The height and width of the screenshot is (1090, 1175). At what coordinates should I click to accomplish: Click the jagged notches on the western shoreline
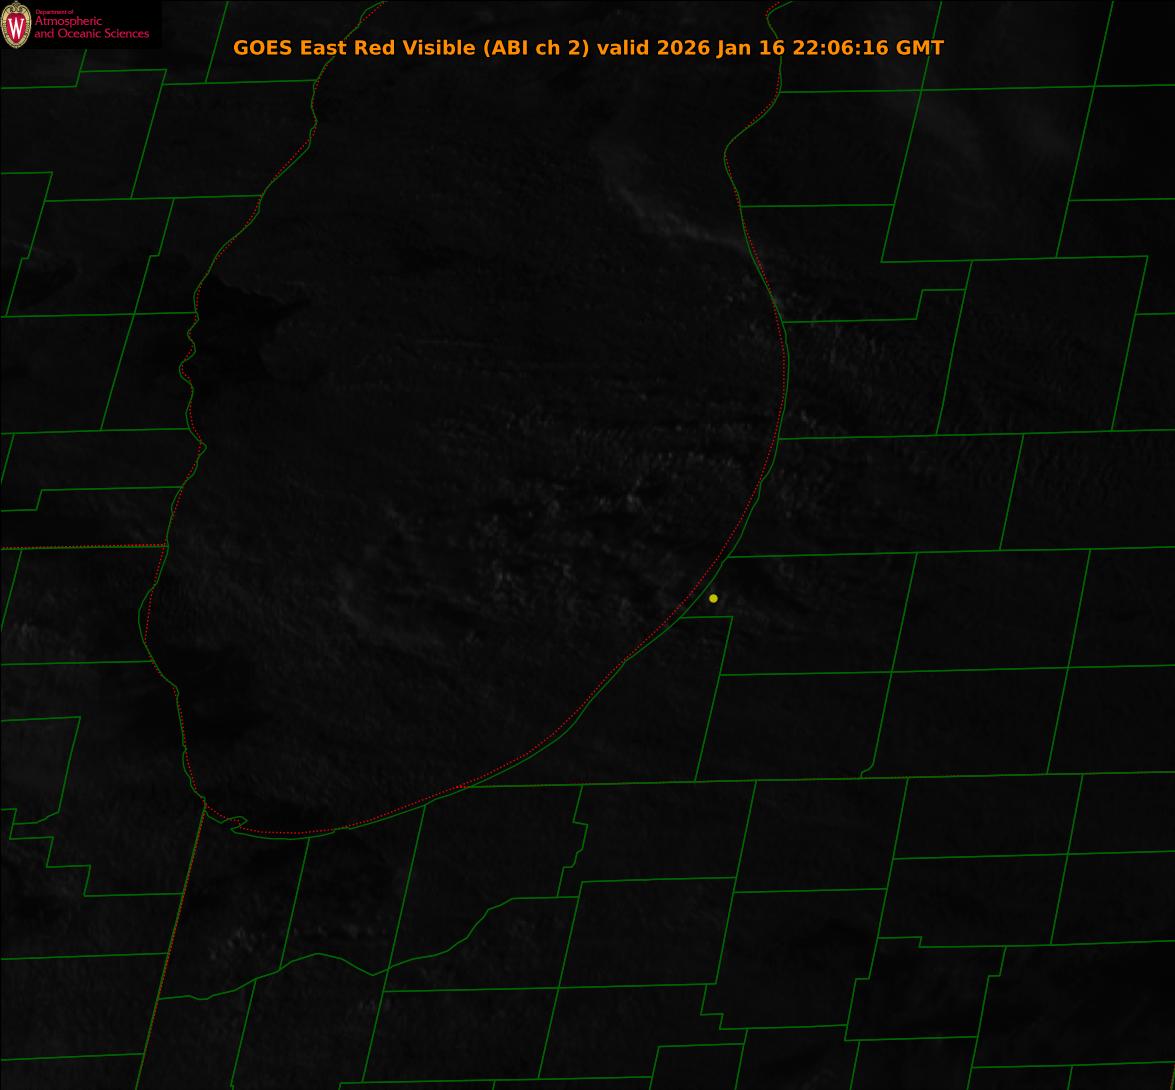pyautogui.click(x=188, y=360)
